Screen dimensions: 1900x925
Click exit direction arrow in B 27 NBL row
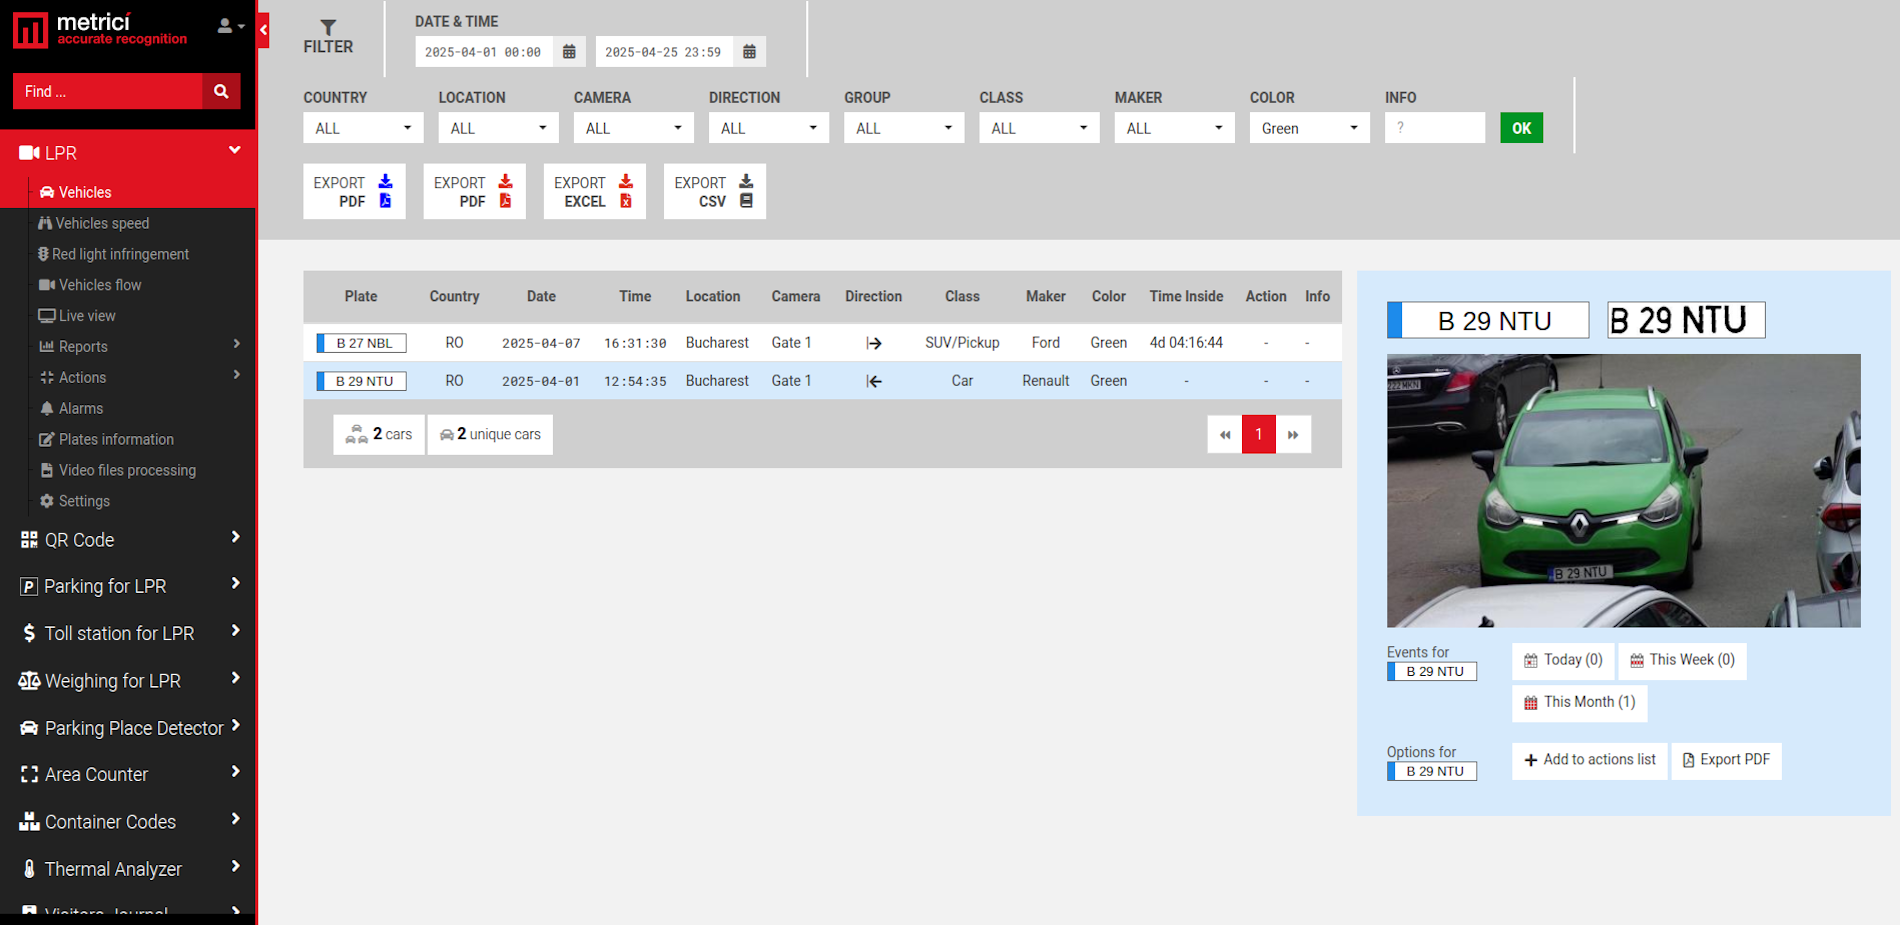[x=874, y=343]
